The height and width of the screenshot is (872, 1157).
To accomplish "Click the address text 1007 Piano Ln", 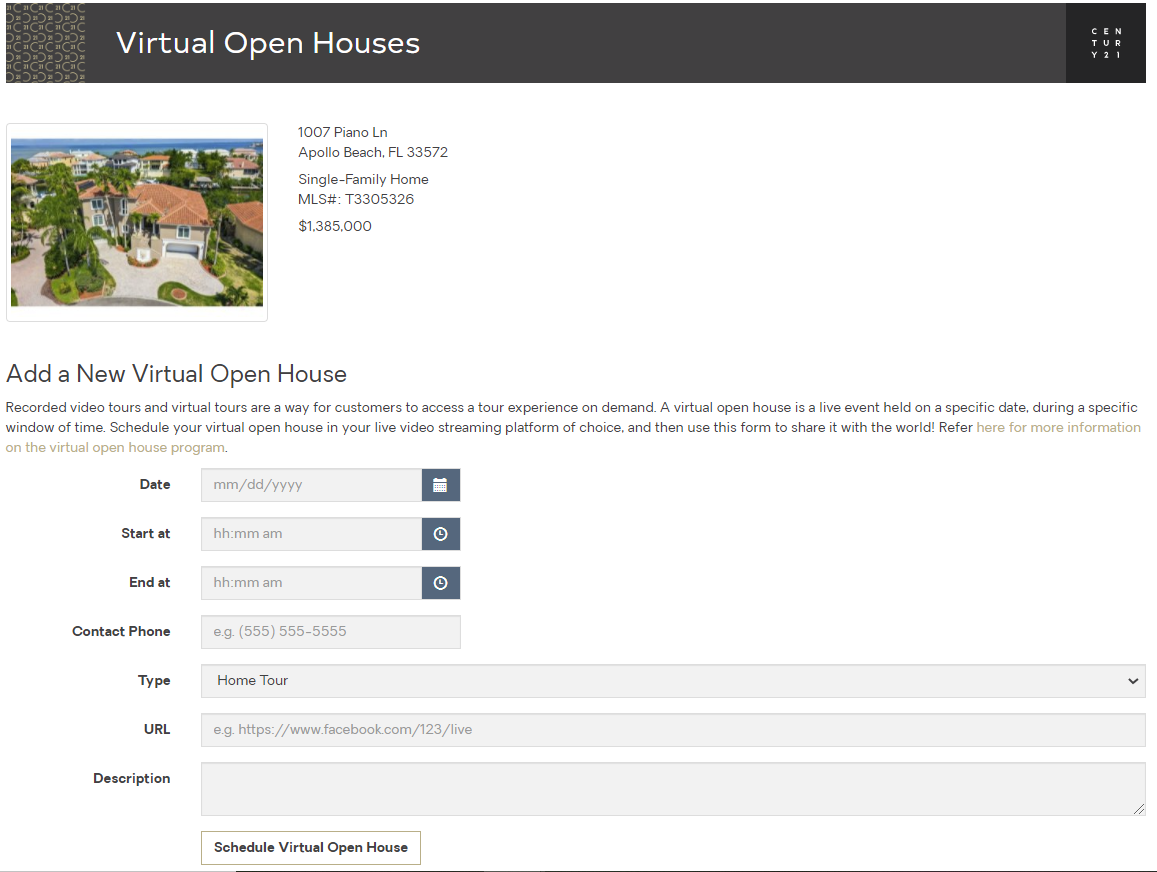I will click(x=342, y=132).
